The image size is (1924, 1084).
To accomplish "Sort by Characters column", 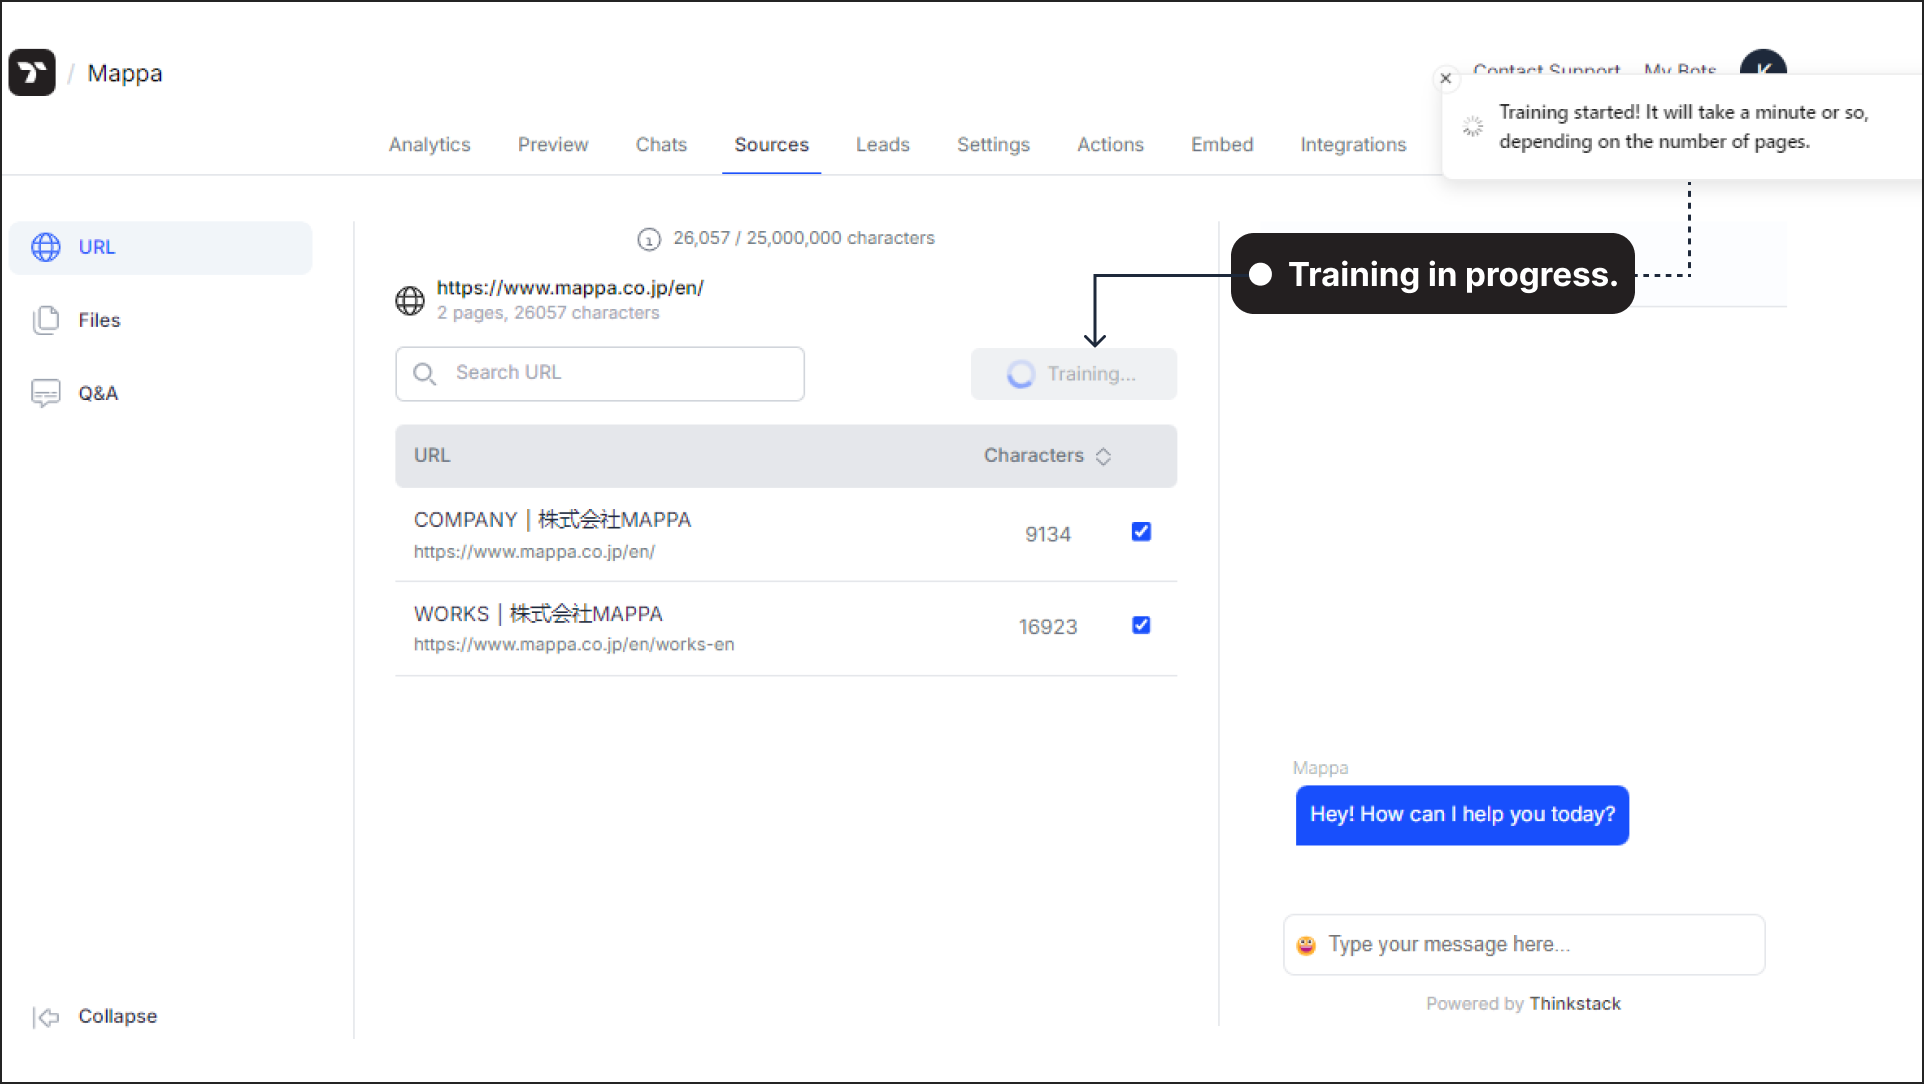I will click(1047, 456).
